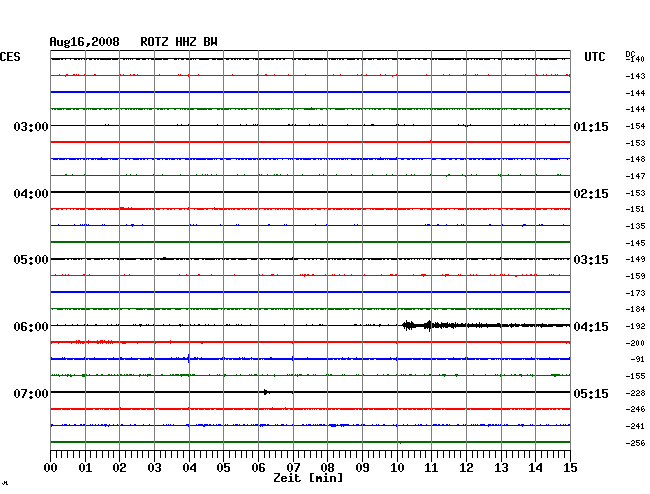Click the DC offset value -91
Viewport: 650px width, 494px height.
[x=638, y=359]
